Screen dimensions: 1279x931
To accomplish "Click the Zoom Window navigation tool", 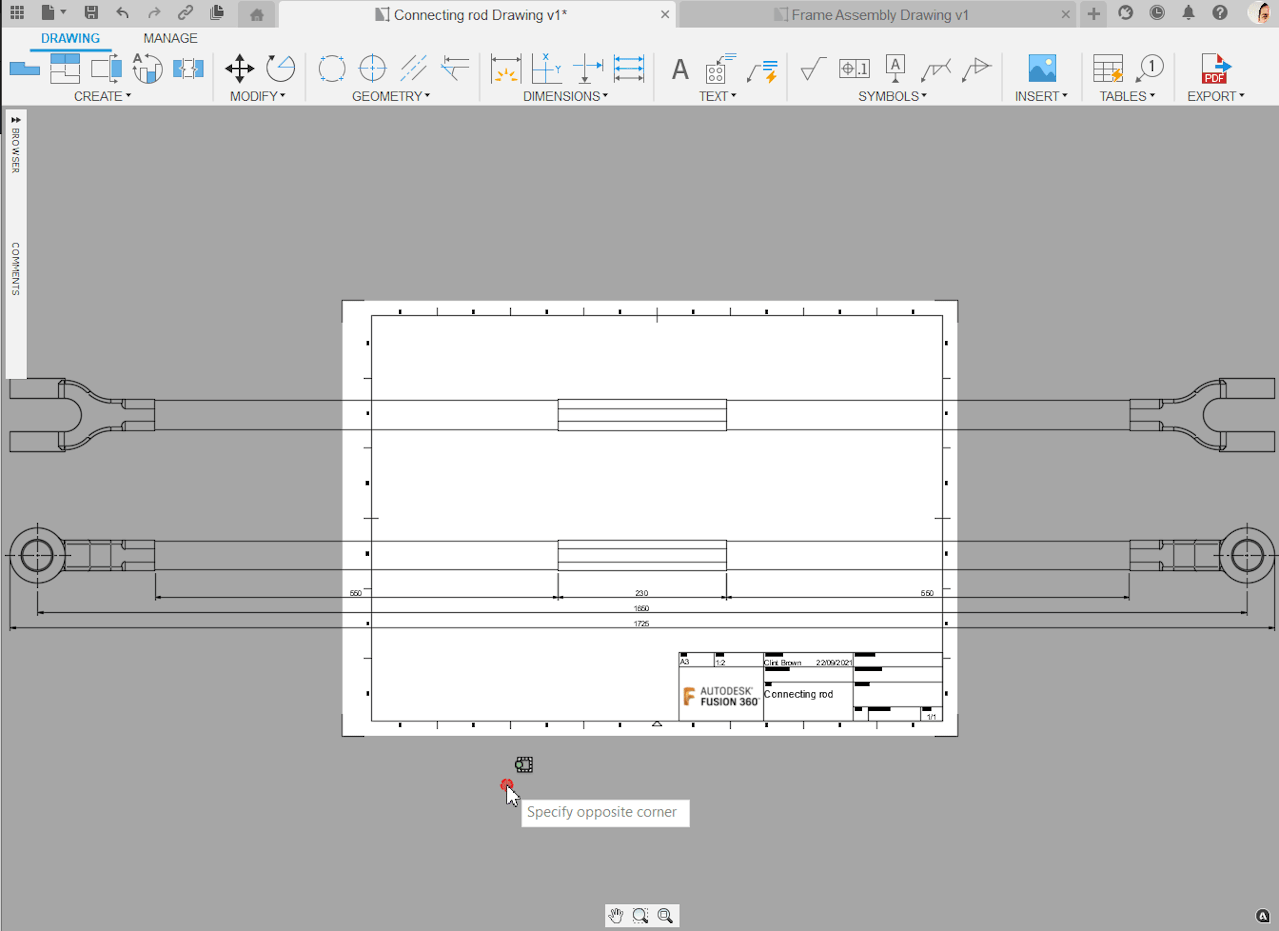I will pyautogui.click(x=641, y=915).
